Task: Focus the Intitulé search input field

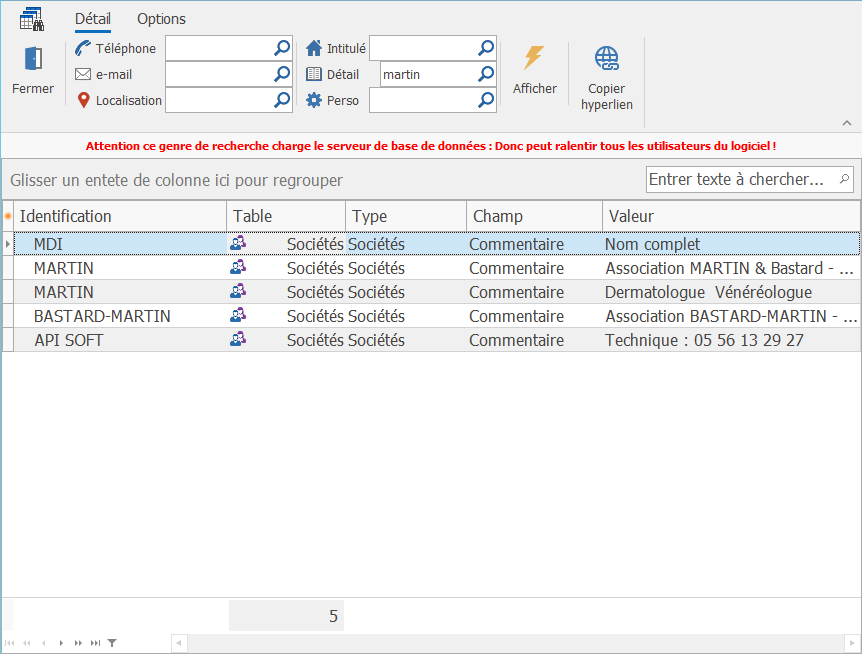Action: (422, 48)
